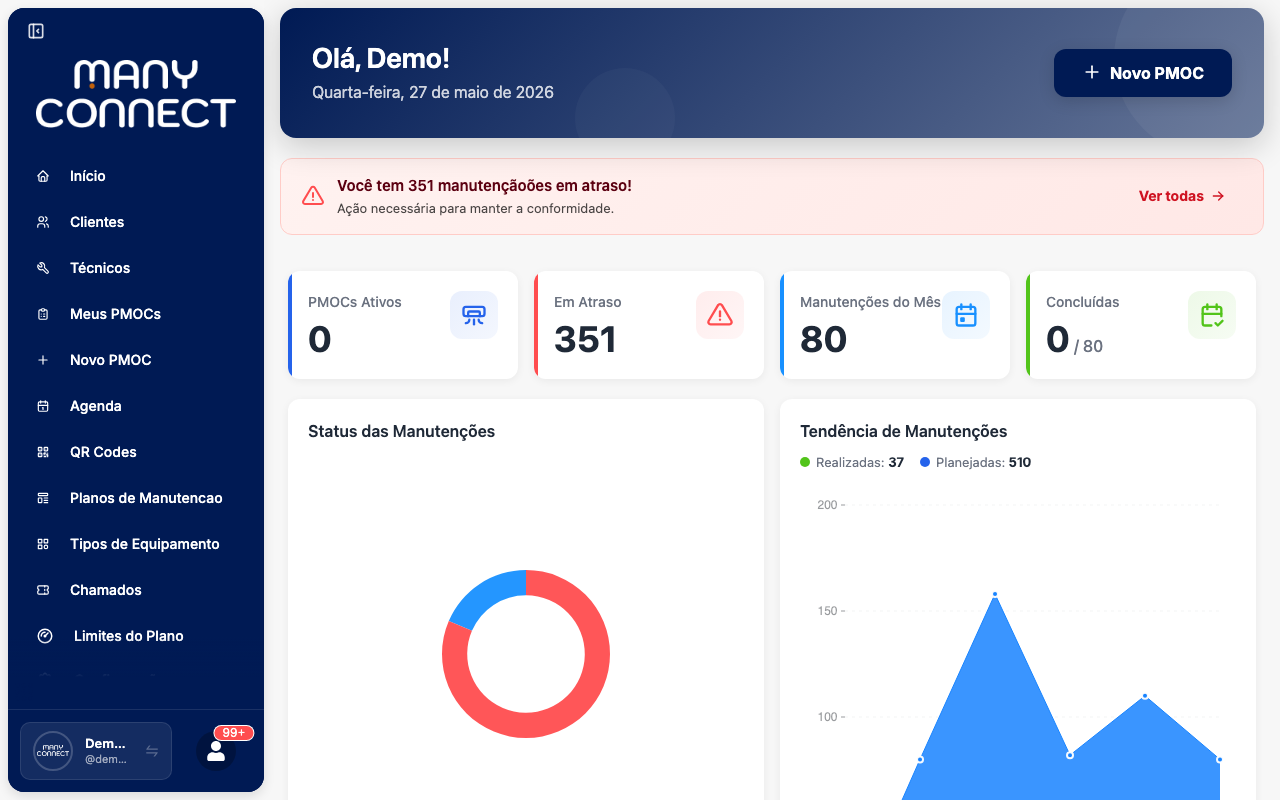Image resolution: width=1280 pixels, height=800 pixels.
Task: Click the warning triangle icon on Em Atraso card
Action: pyautogui.click(x=720, y=315)
